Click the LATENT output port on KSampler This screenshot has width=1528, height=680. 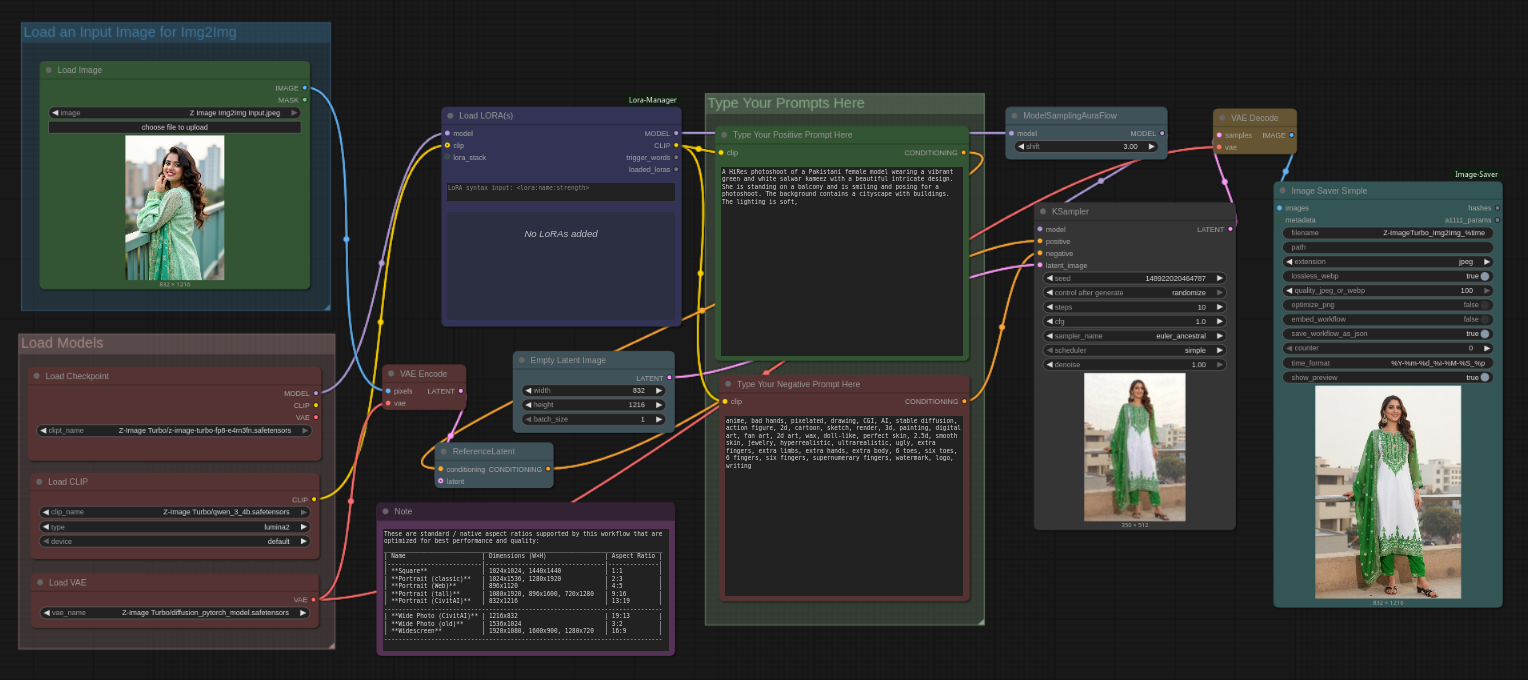pyautogui.click(x=1230, y=229)
